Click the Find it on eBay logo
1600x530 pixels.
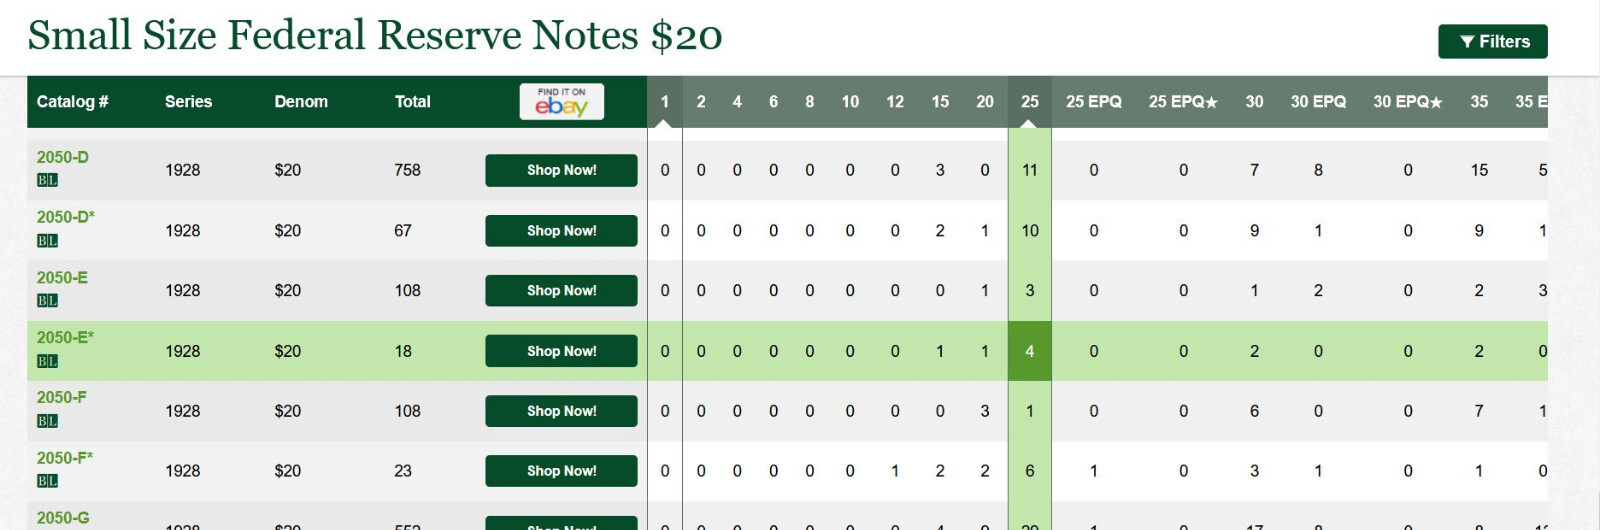pos(562,101)
